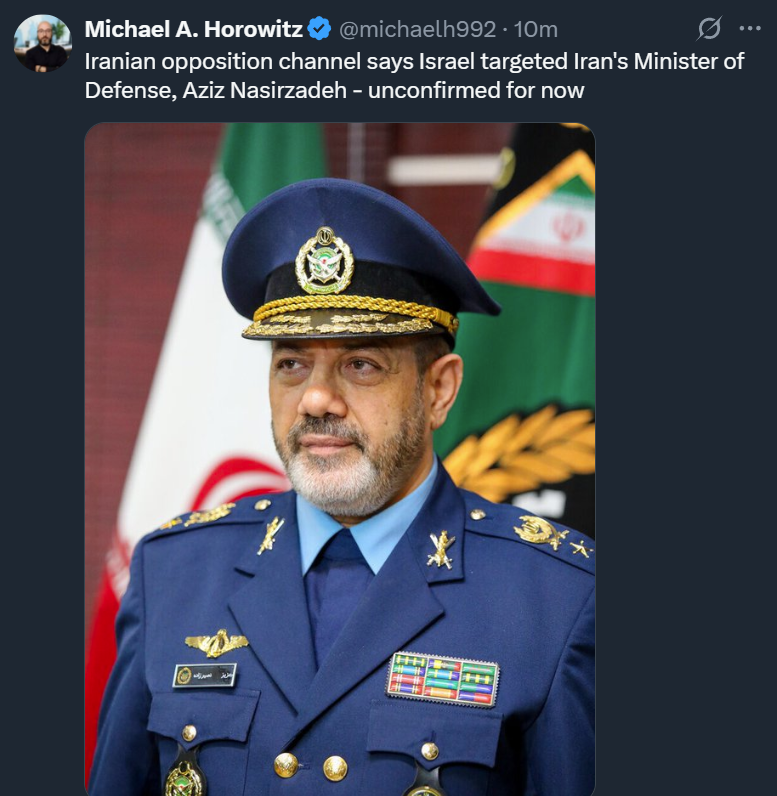Open the @michaelh992 handle link

tap(417, 29)
